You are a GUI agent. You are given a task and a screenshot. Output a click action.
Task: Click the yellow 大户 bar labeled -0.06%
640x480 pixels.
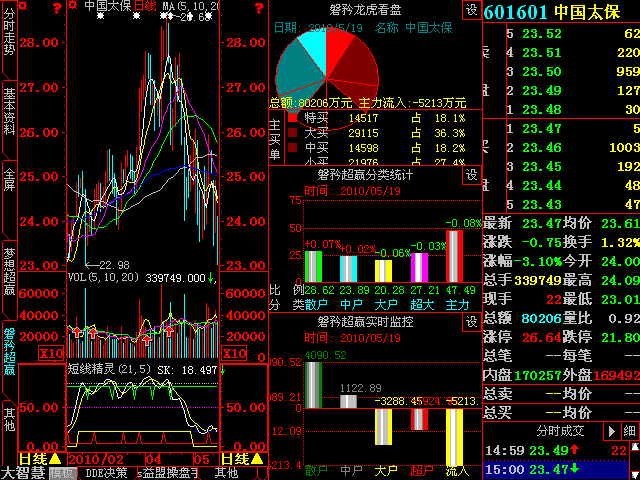(383, 271)
